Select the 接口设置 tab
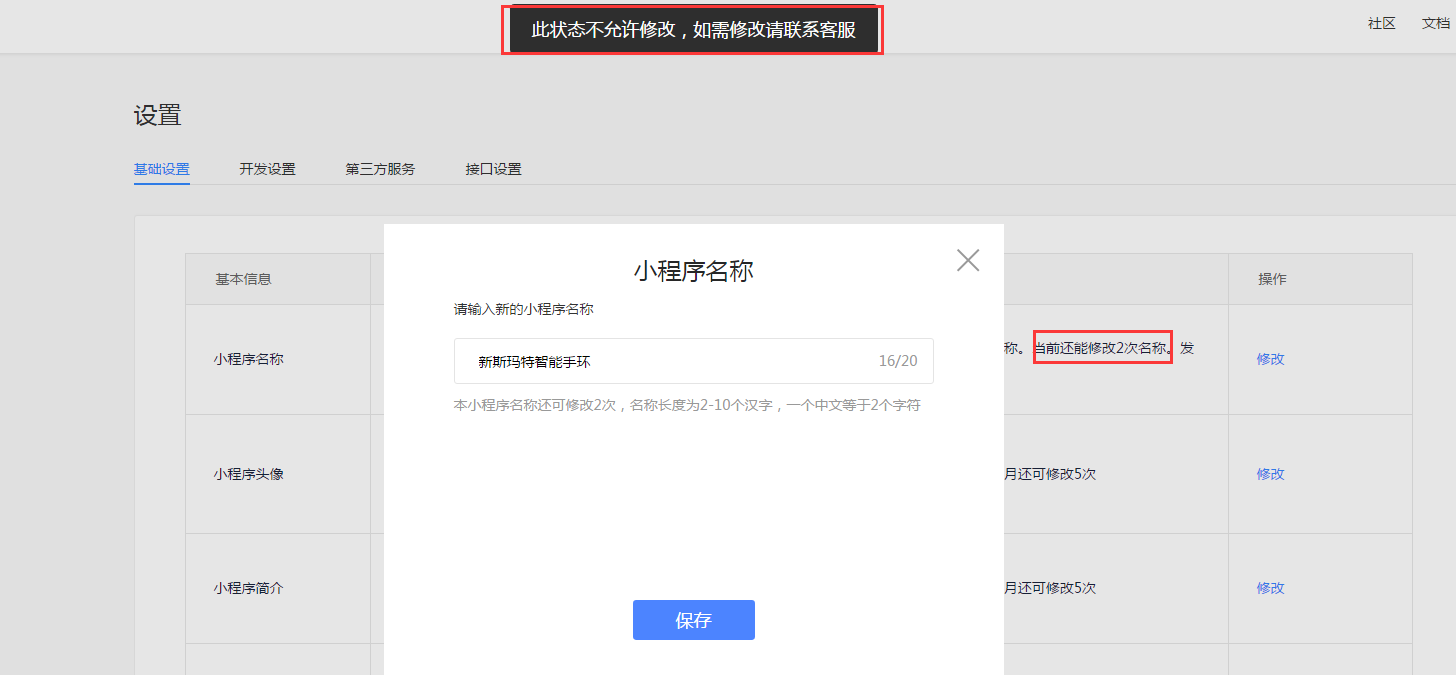 point(493,169)
